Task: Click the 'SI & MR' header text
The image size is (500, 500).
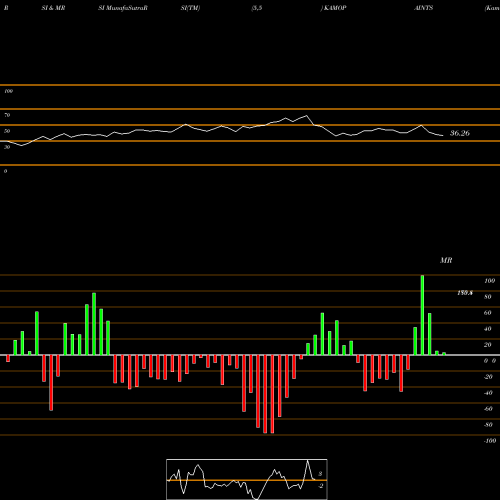Action: (x=53, y=8)
